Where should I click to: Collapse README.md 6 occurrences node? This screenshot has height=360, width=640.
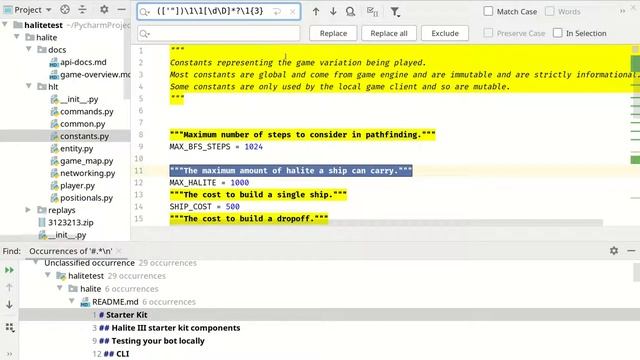72,302
